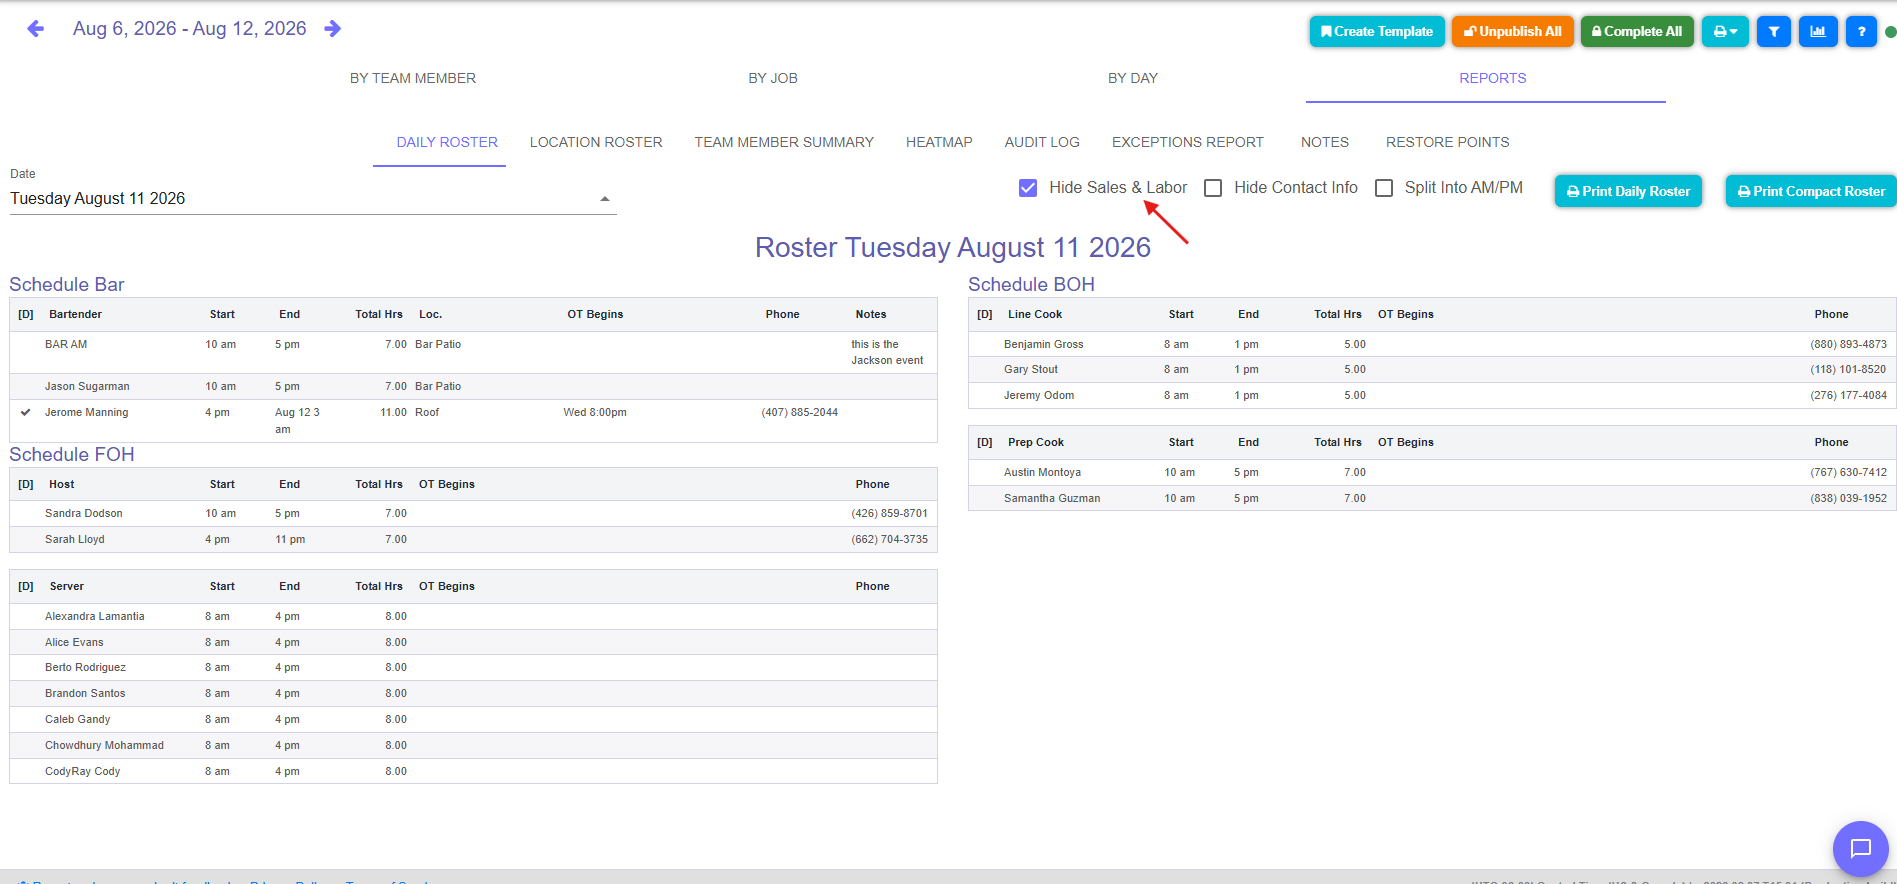Select Sandra Dodson in Host table
Screen dimensions: 1897x884
[x=84, y=513]
